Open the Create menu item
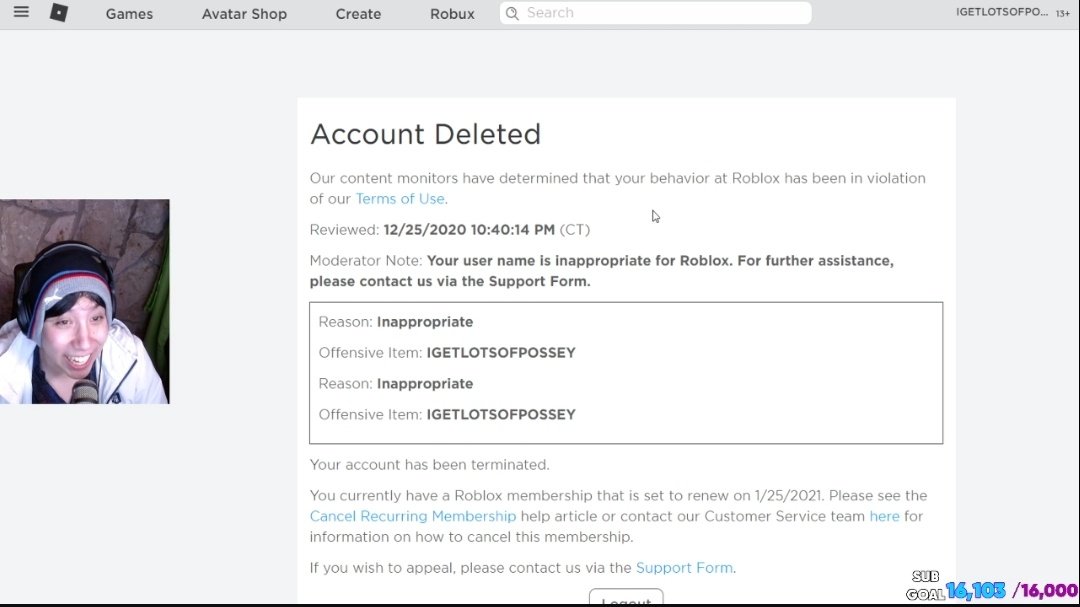The image size is (1080, 607). point(358,14)
